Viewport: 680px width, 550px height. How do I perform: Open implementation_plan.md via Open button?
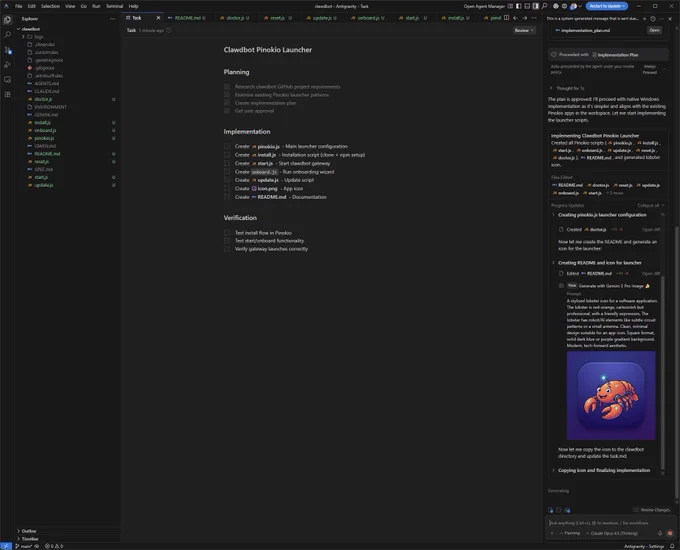654,30
